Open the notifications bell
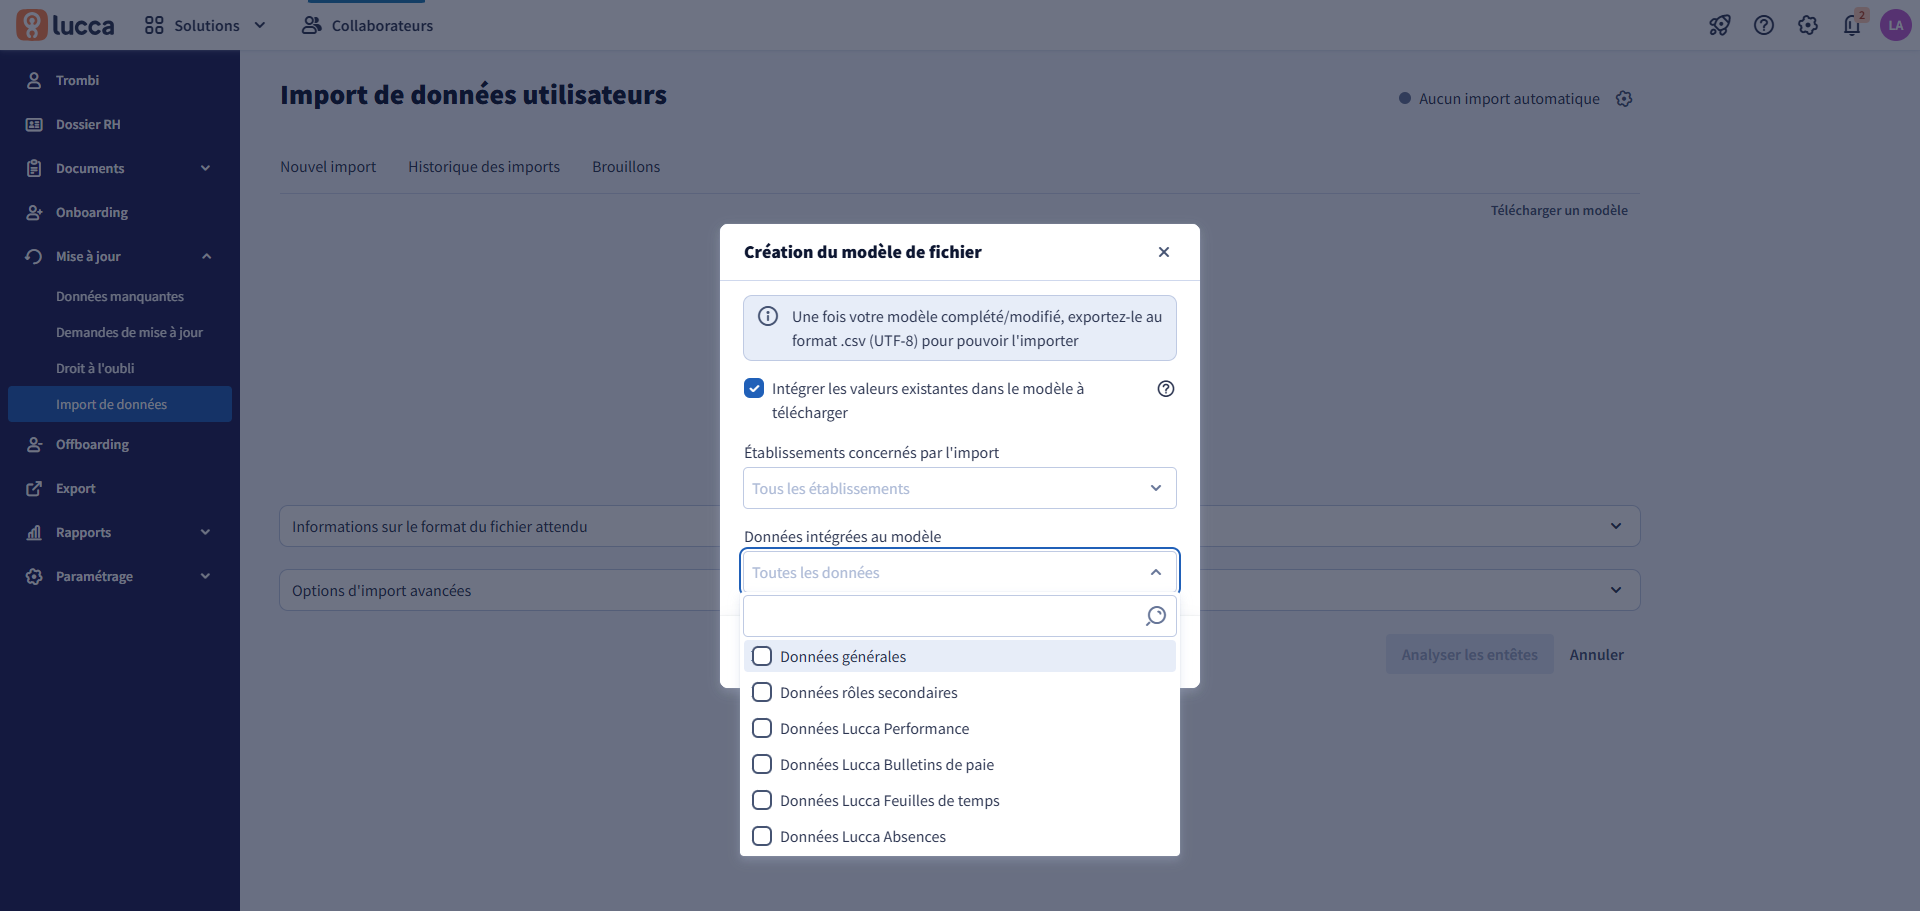Viewport: 1920px width, 911px height. [x=1852, y=25]
